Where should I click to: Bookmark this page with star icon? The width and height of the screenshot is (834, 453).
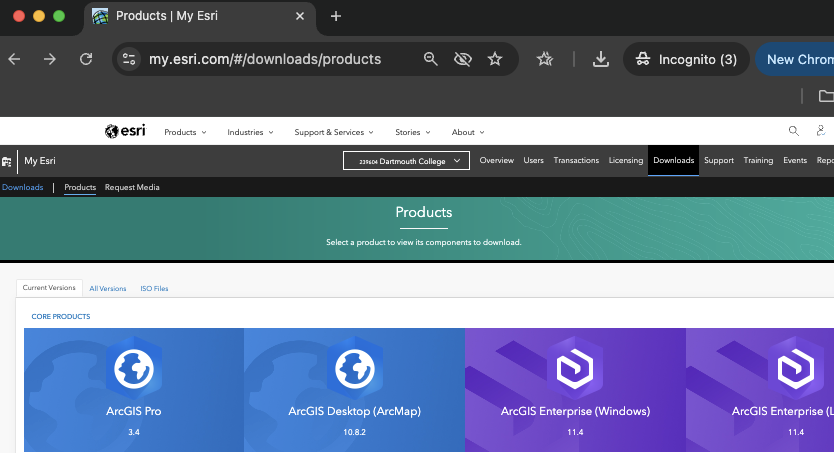[495, 59]
